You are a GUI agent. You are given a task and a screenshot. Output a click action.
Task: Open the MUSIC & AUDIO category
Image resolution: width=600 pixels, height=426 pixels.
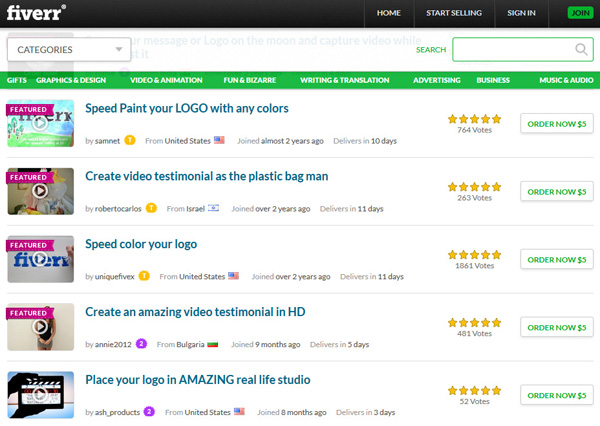tap(566, 80)
